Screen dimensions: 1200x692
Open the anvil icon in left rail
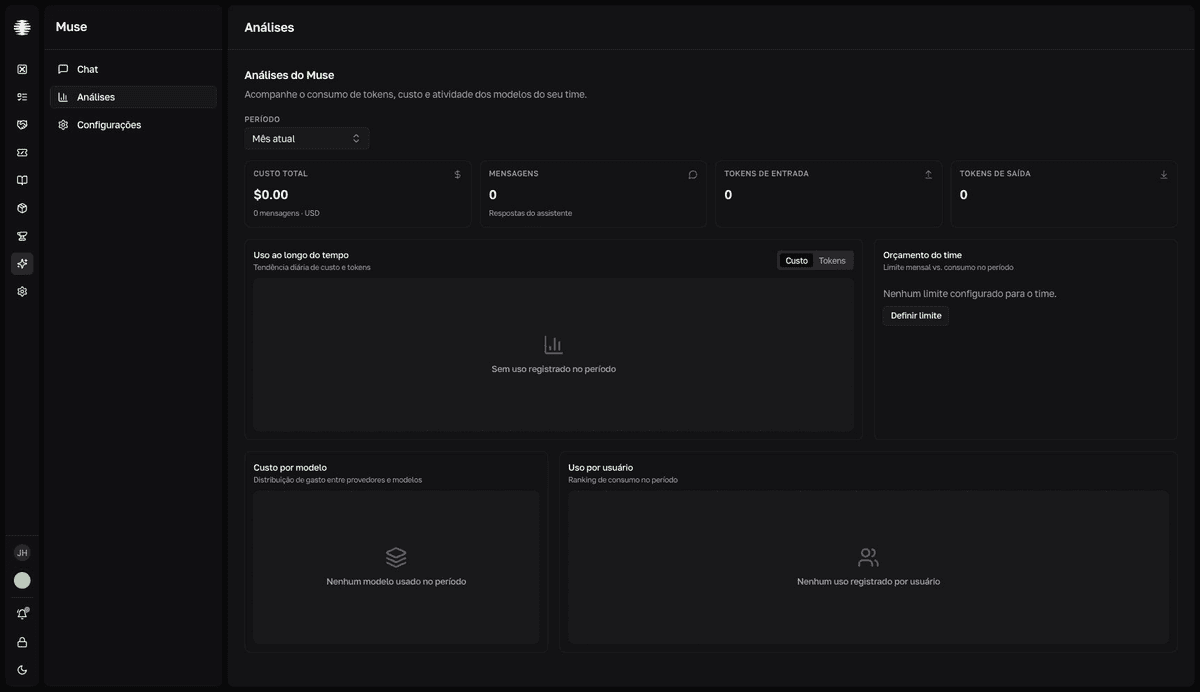pos(22,236)
